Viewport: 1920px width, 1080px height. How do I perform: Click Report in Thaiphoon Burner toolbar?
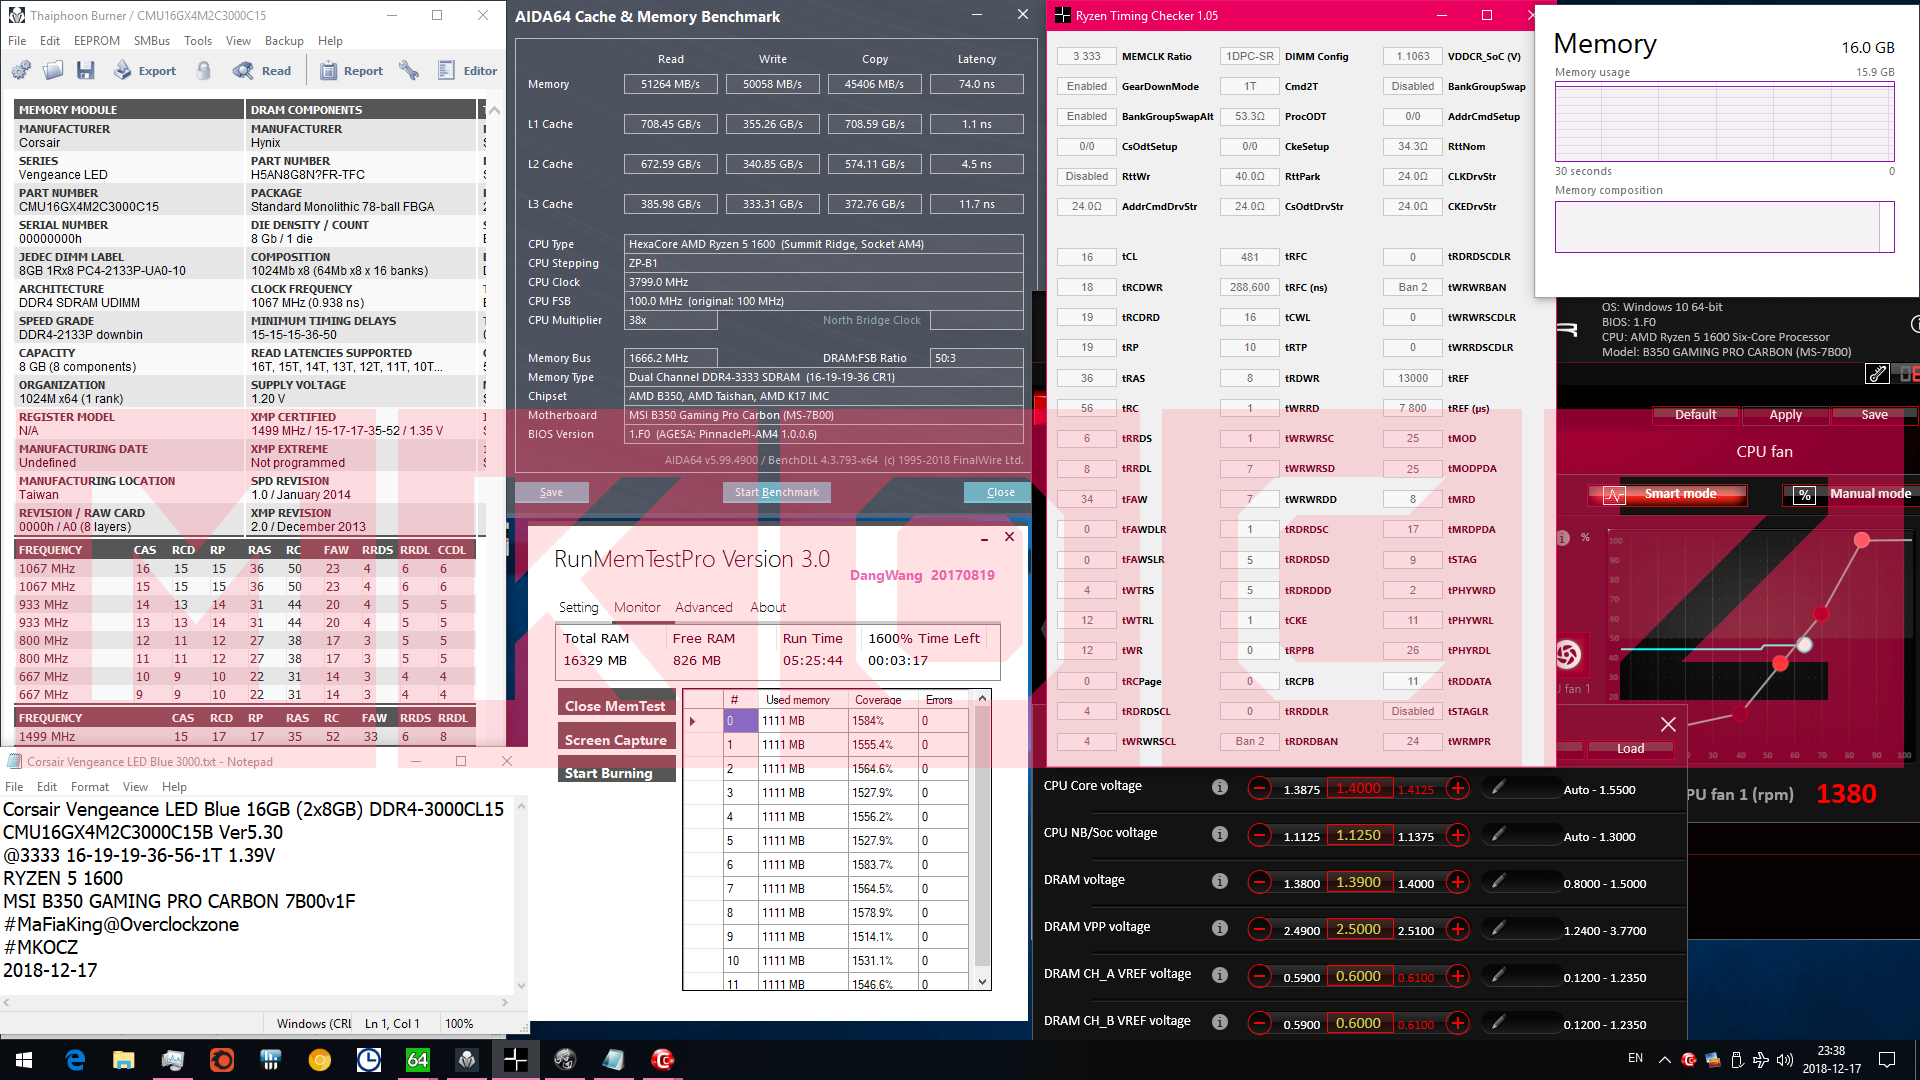[x=351, y=71]
